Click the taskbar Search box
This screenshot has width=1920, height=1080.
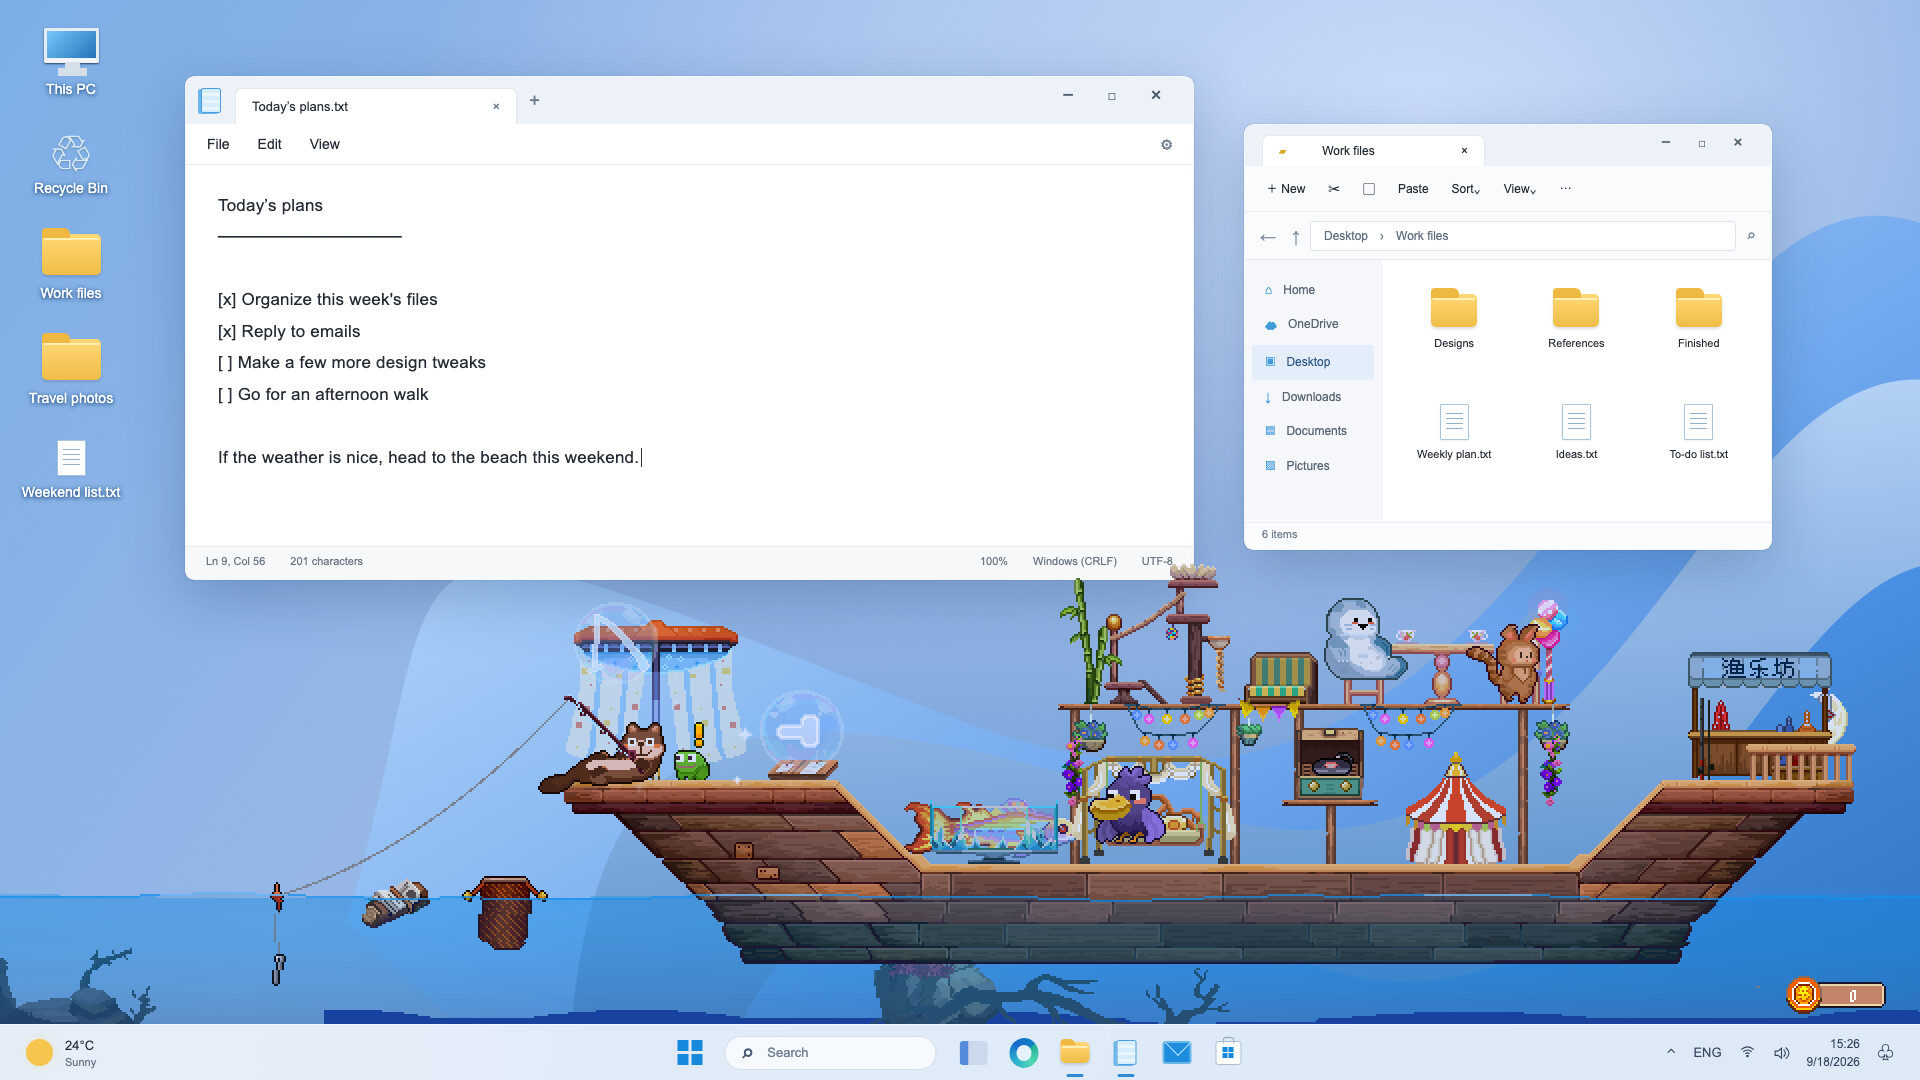tap(830, 1053)
